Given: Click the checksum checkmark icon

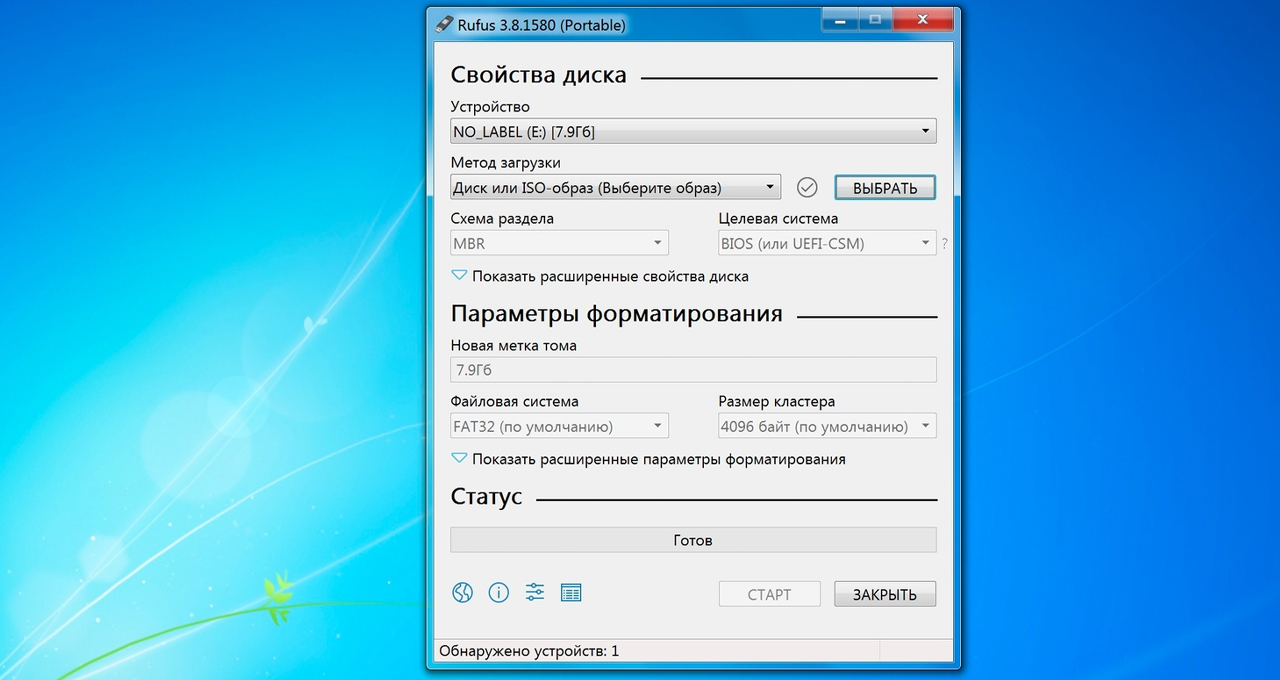Looking at the screenshot, I should tap(808, 187).
